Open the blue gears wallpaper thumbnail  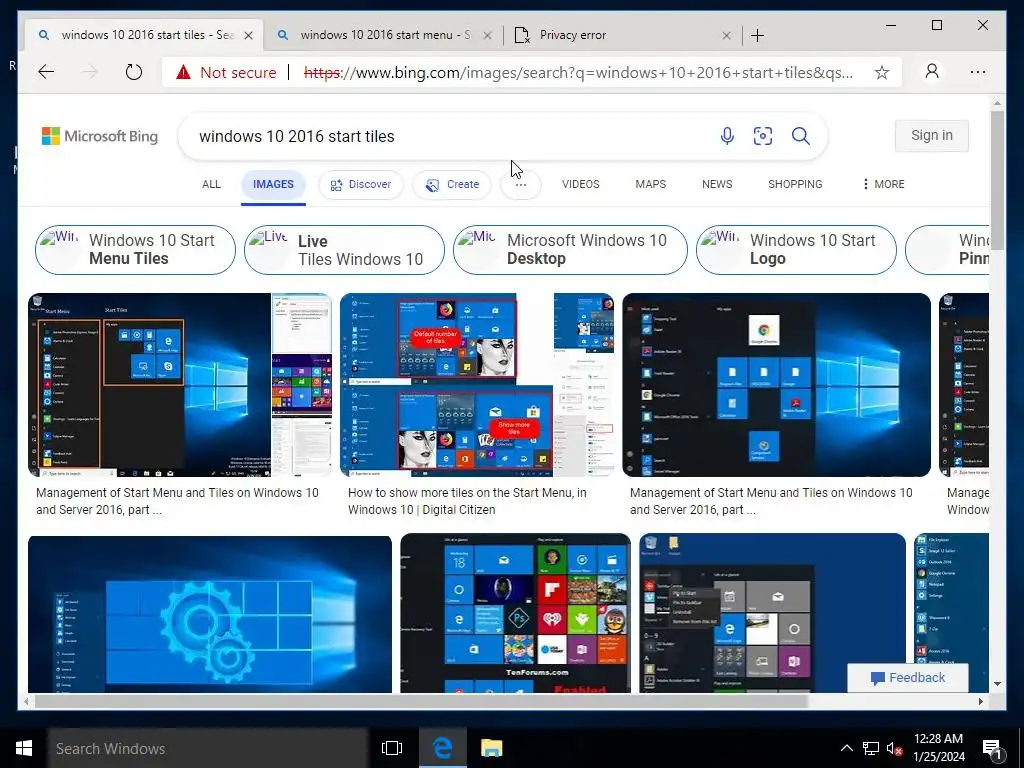(210, 614)
